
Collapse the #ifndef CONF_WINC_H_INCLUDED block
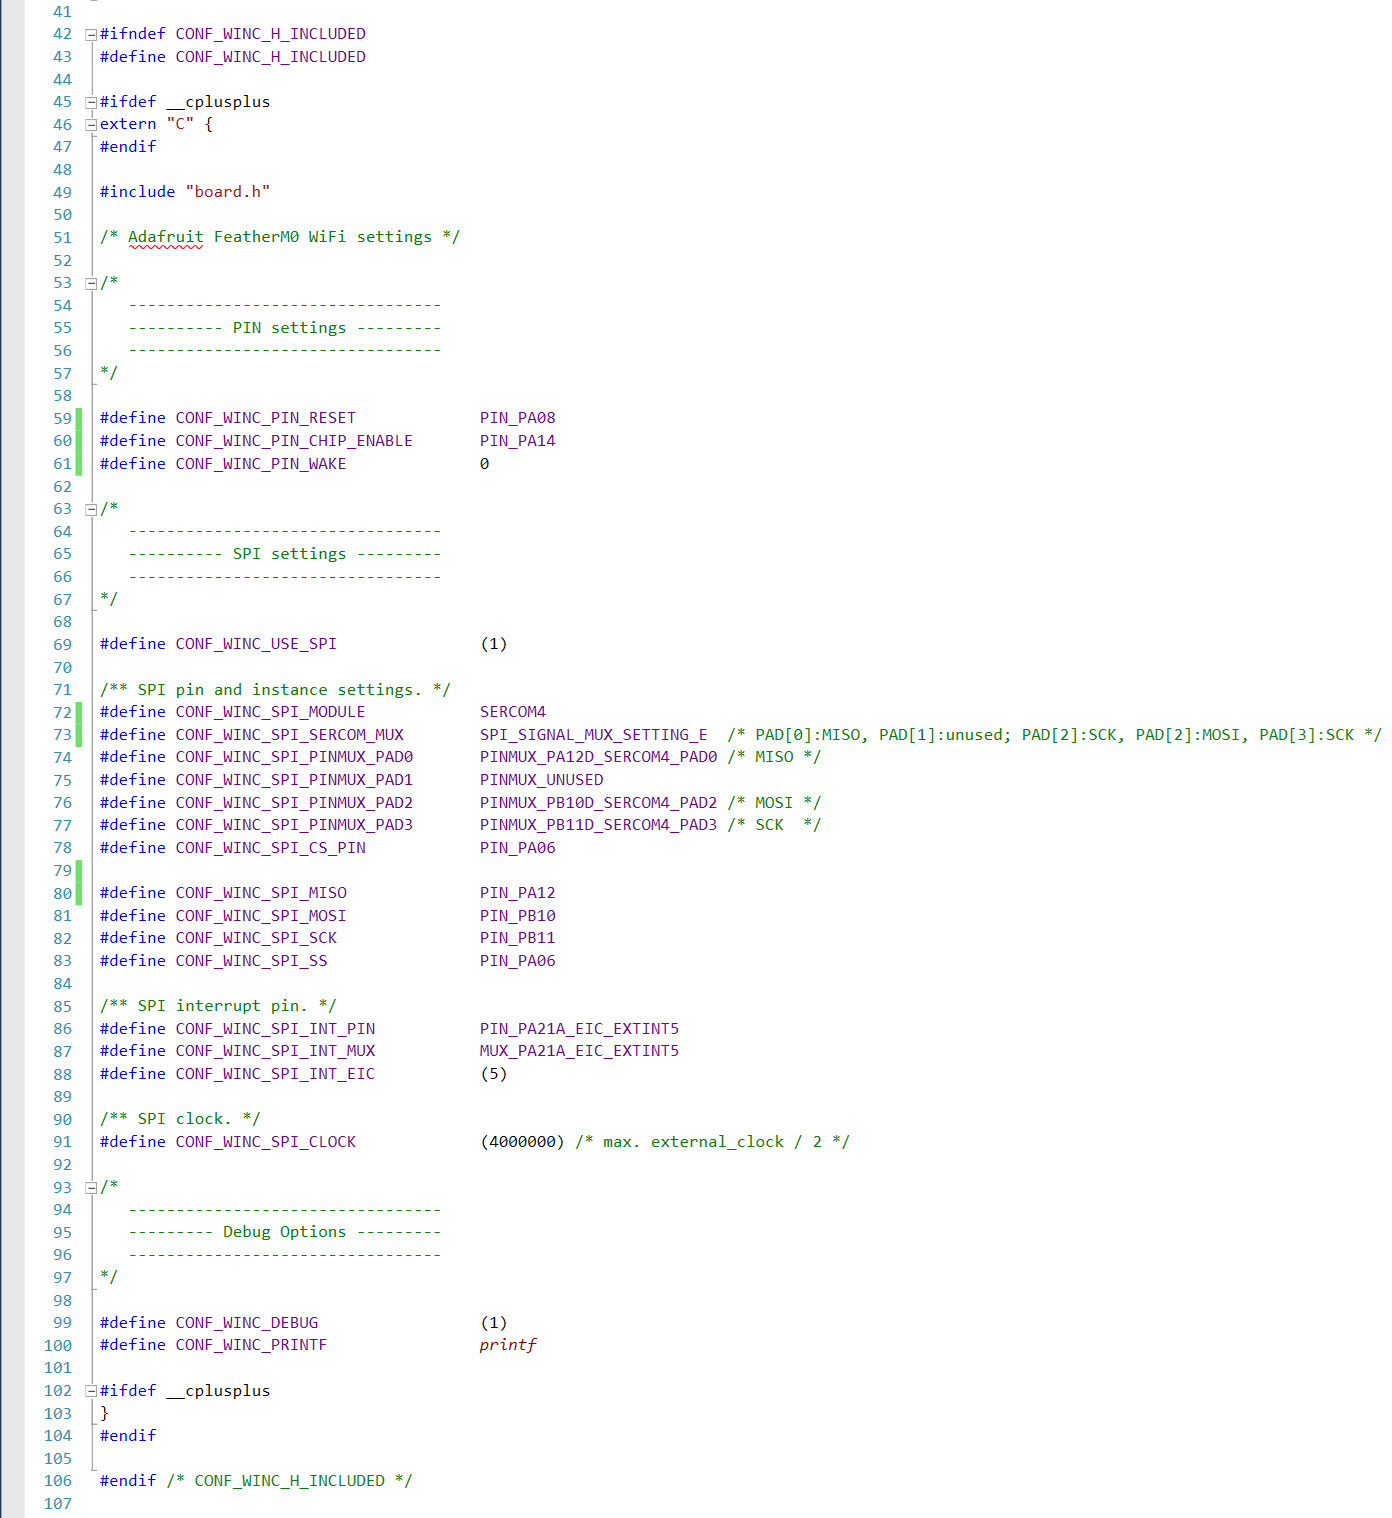pos(91,34)
